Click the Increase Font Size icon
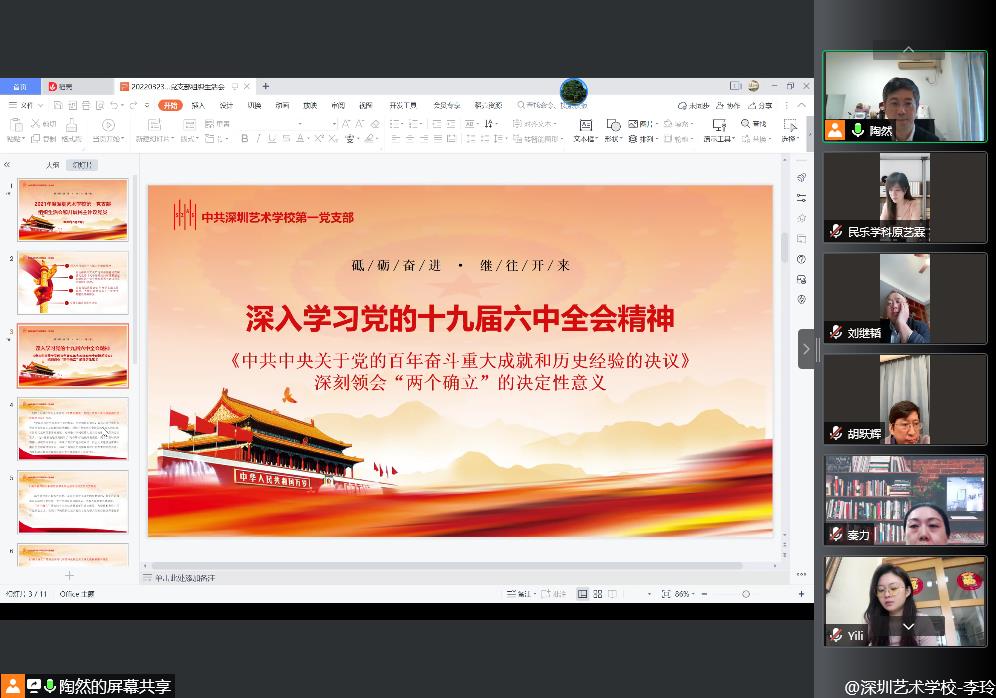The height and width of the screenshot is (698, 996). pos(346,123)
